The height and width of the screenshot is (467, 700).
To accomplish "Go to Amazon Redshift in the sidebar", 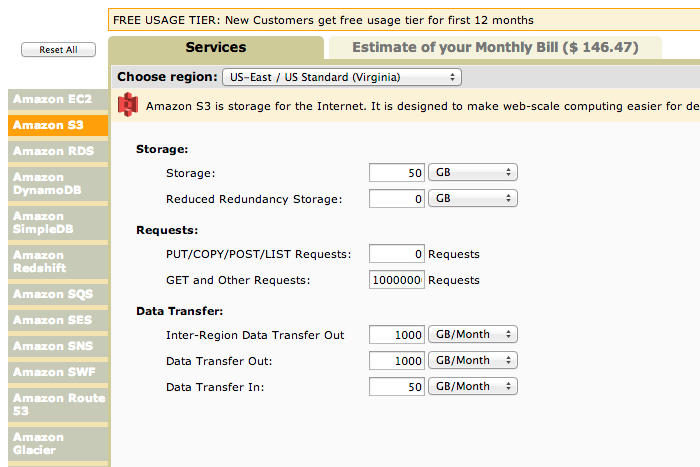I will click(x=58, y=262).
